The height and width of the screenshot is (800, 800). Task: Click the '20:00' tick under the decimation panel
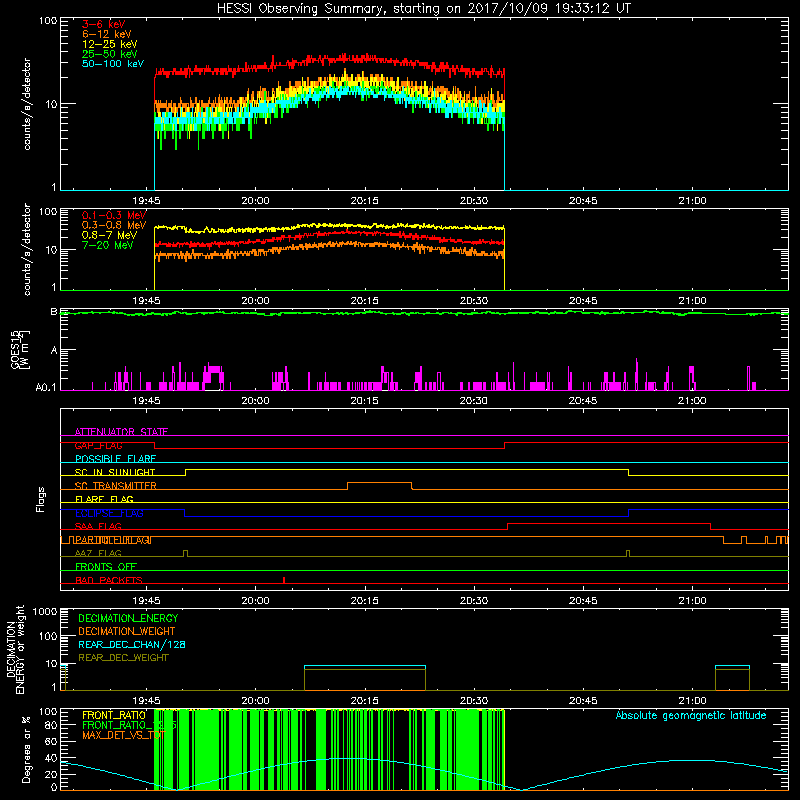click(255, 701)
